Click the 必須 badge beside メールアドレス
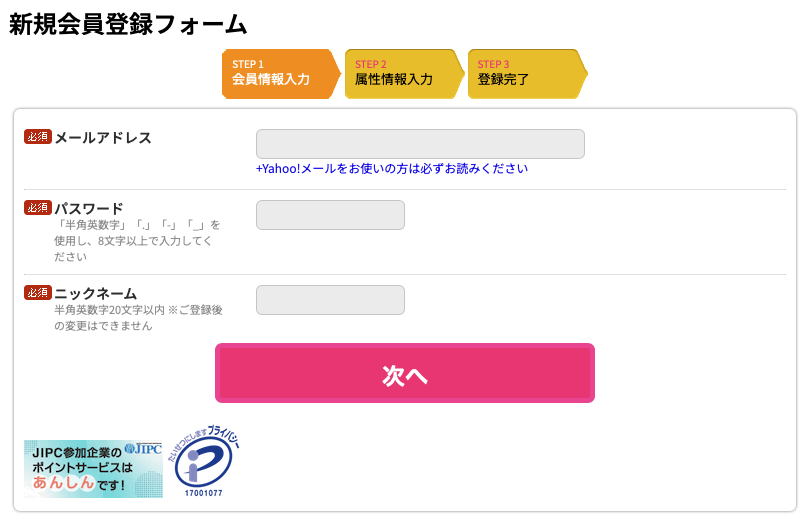The height and width of the screenshot is (515, 812). (38, 137)
